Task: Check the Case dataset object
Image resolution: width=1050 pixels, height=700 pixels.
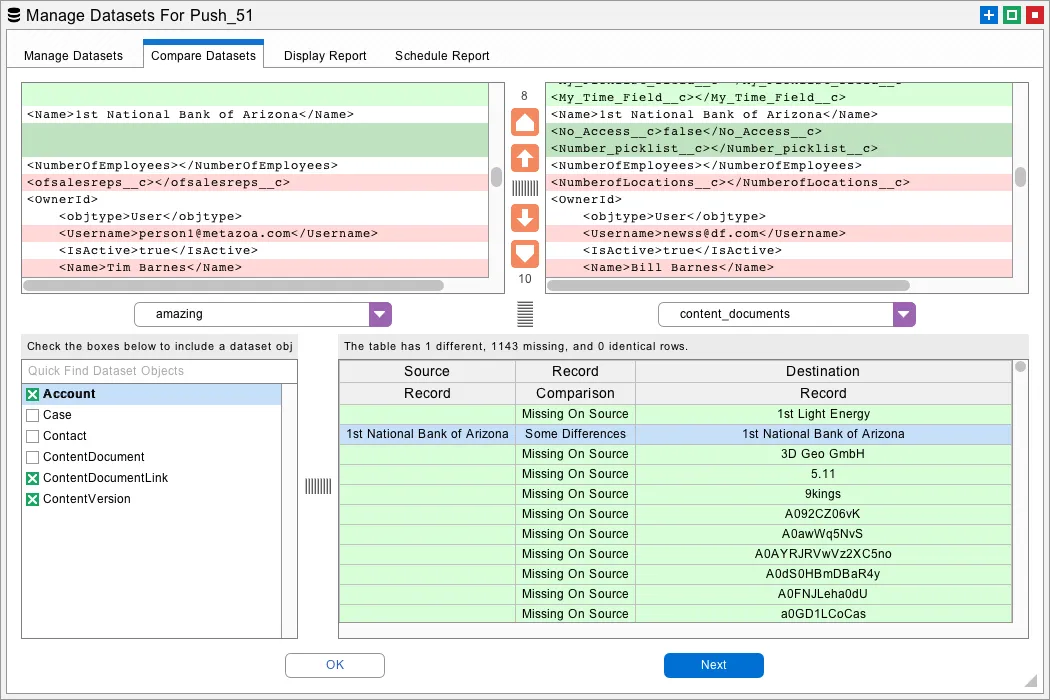Action: pyautogui.click(x=33, y=415)
